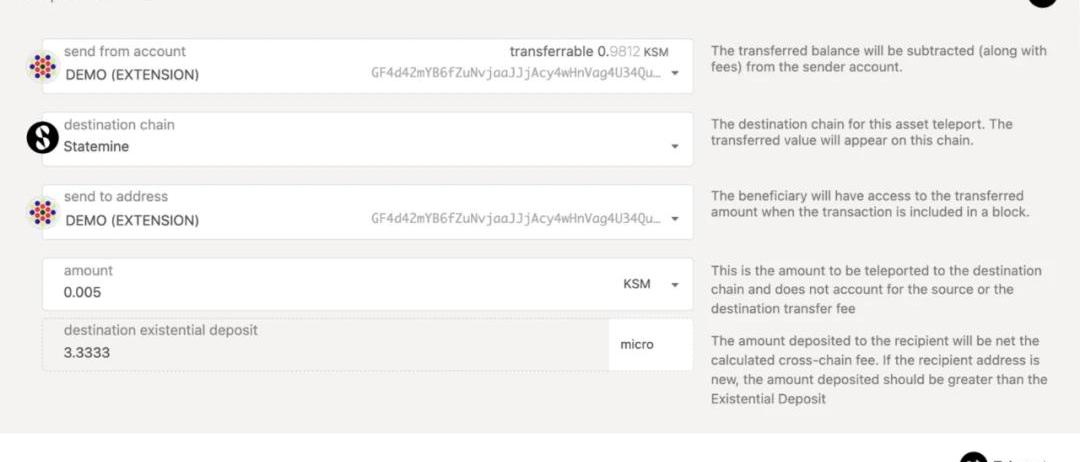Click the Statemine chain logo

pos(42,138)
